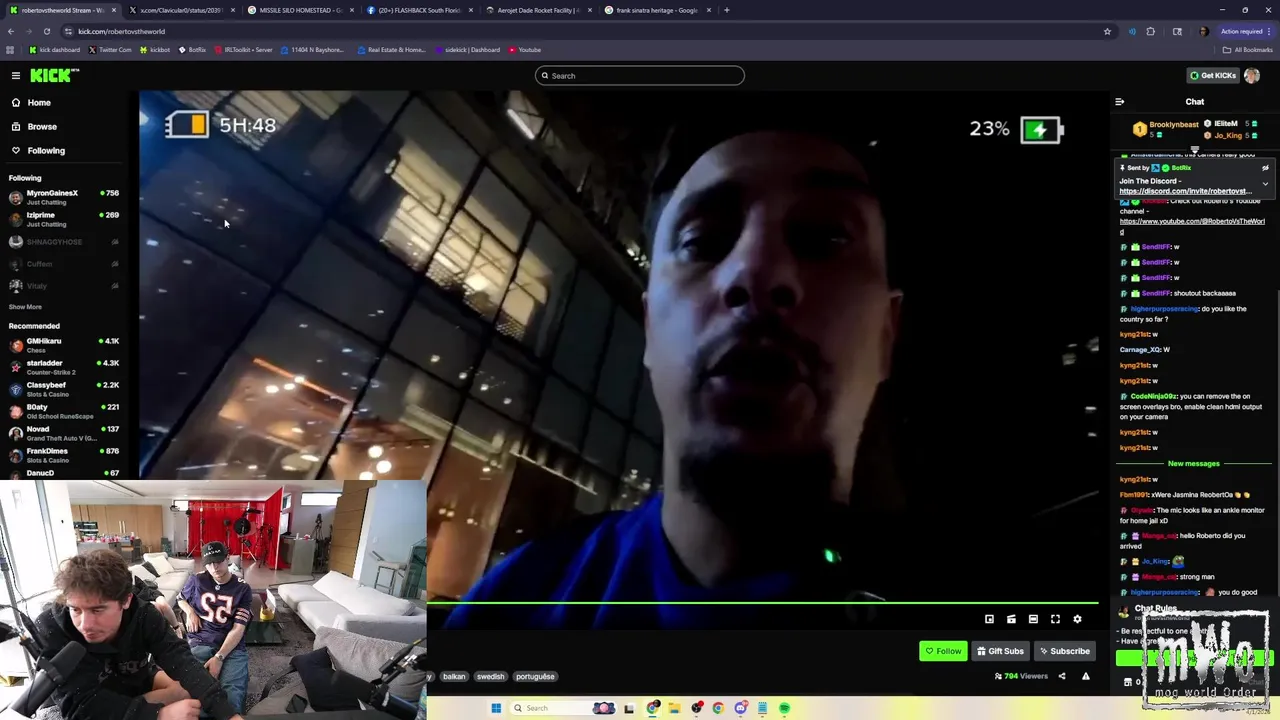The width and height of the screenshot is (1280, 720).
Task: Open a new browser tab
Action: pyautogui.click(x=727, y=10)
